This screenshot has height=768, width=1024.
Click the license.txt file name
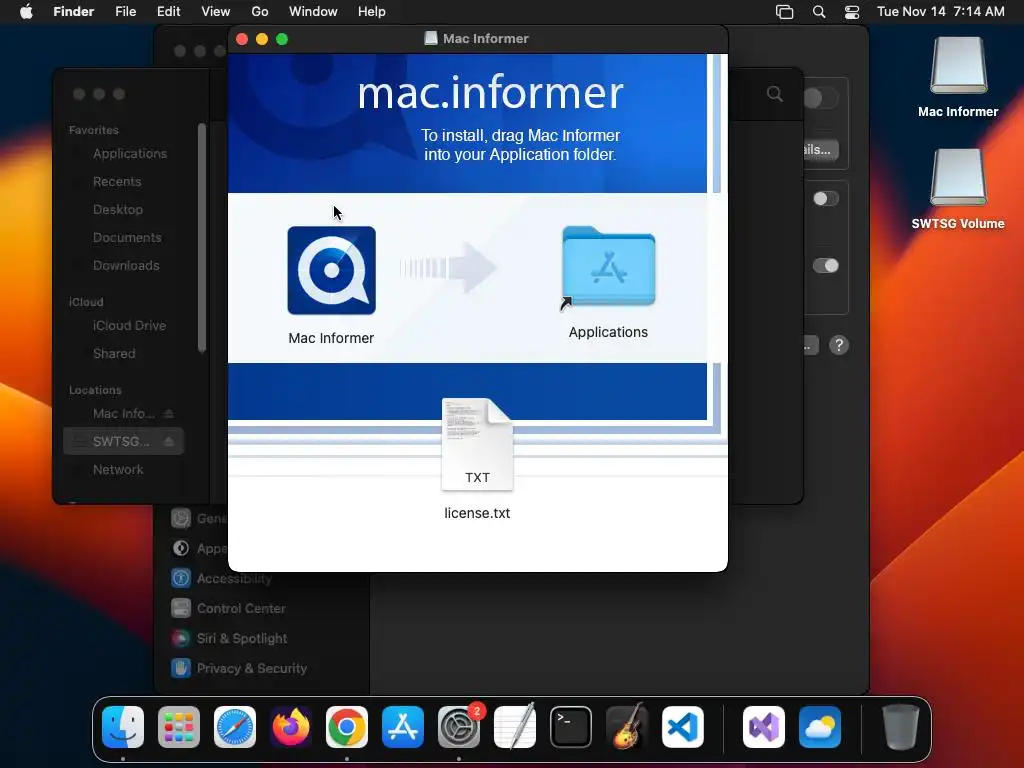(477, 513)
